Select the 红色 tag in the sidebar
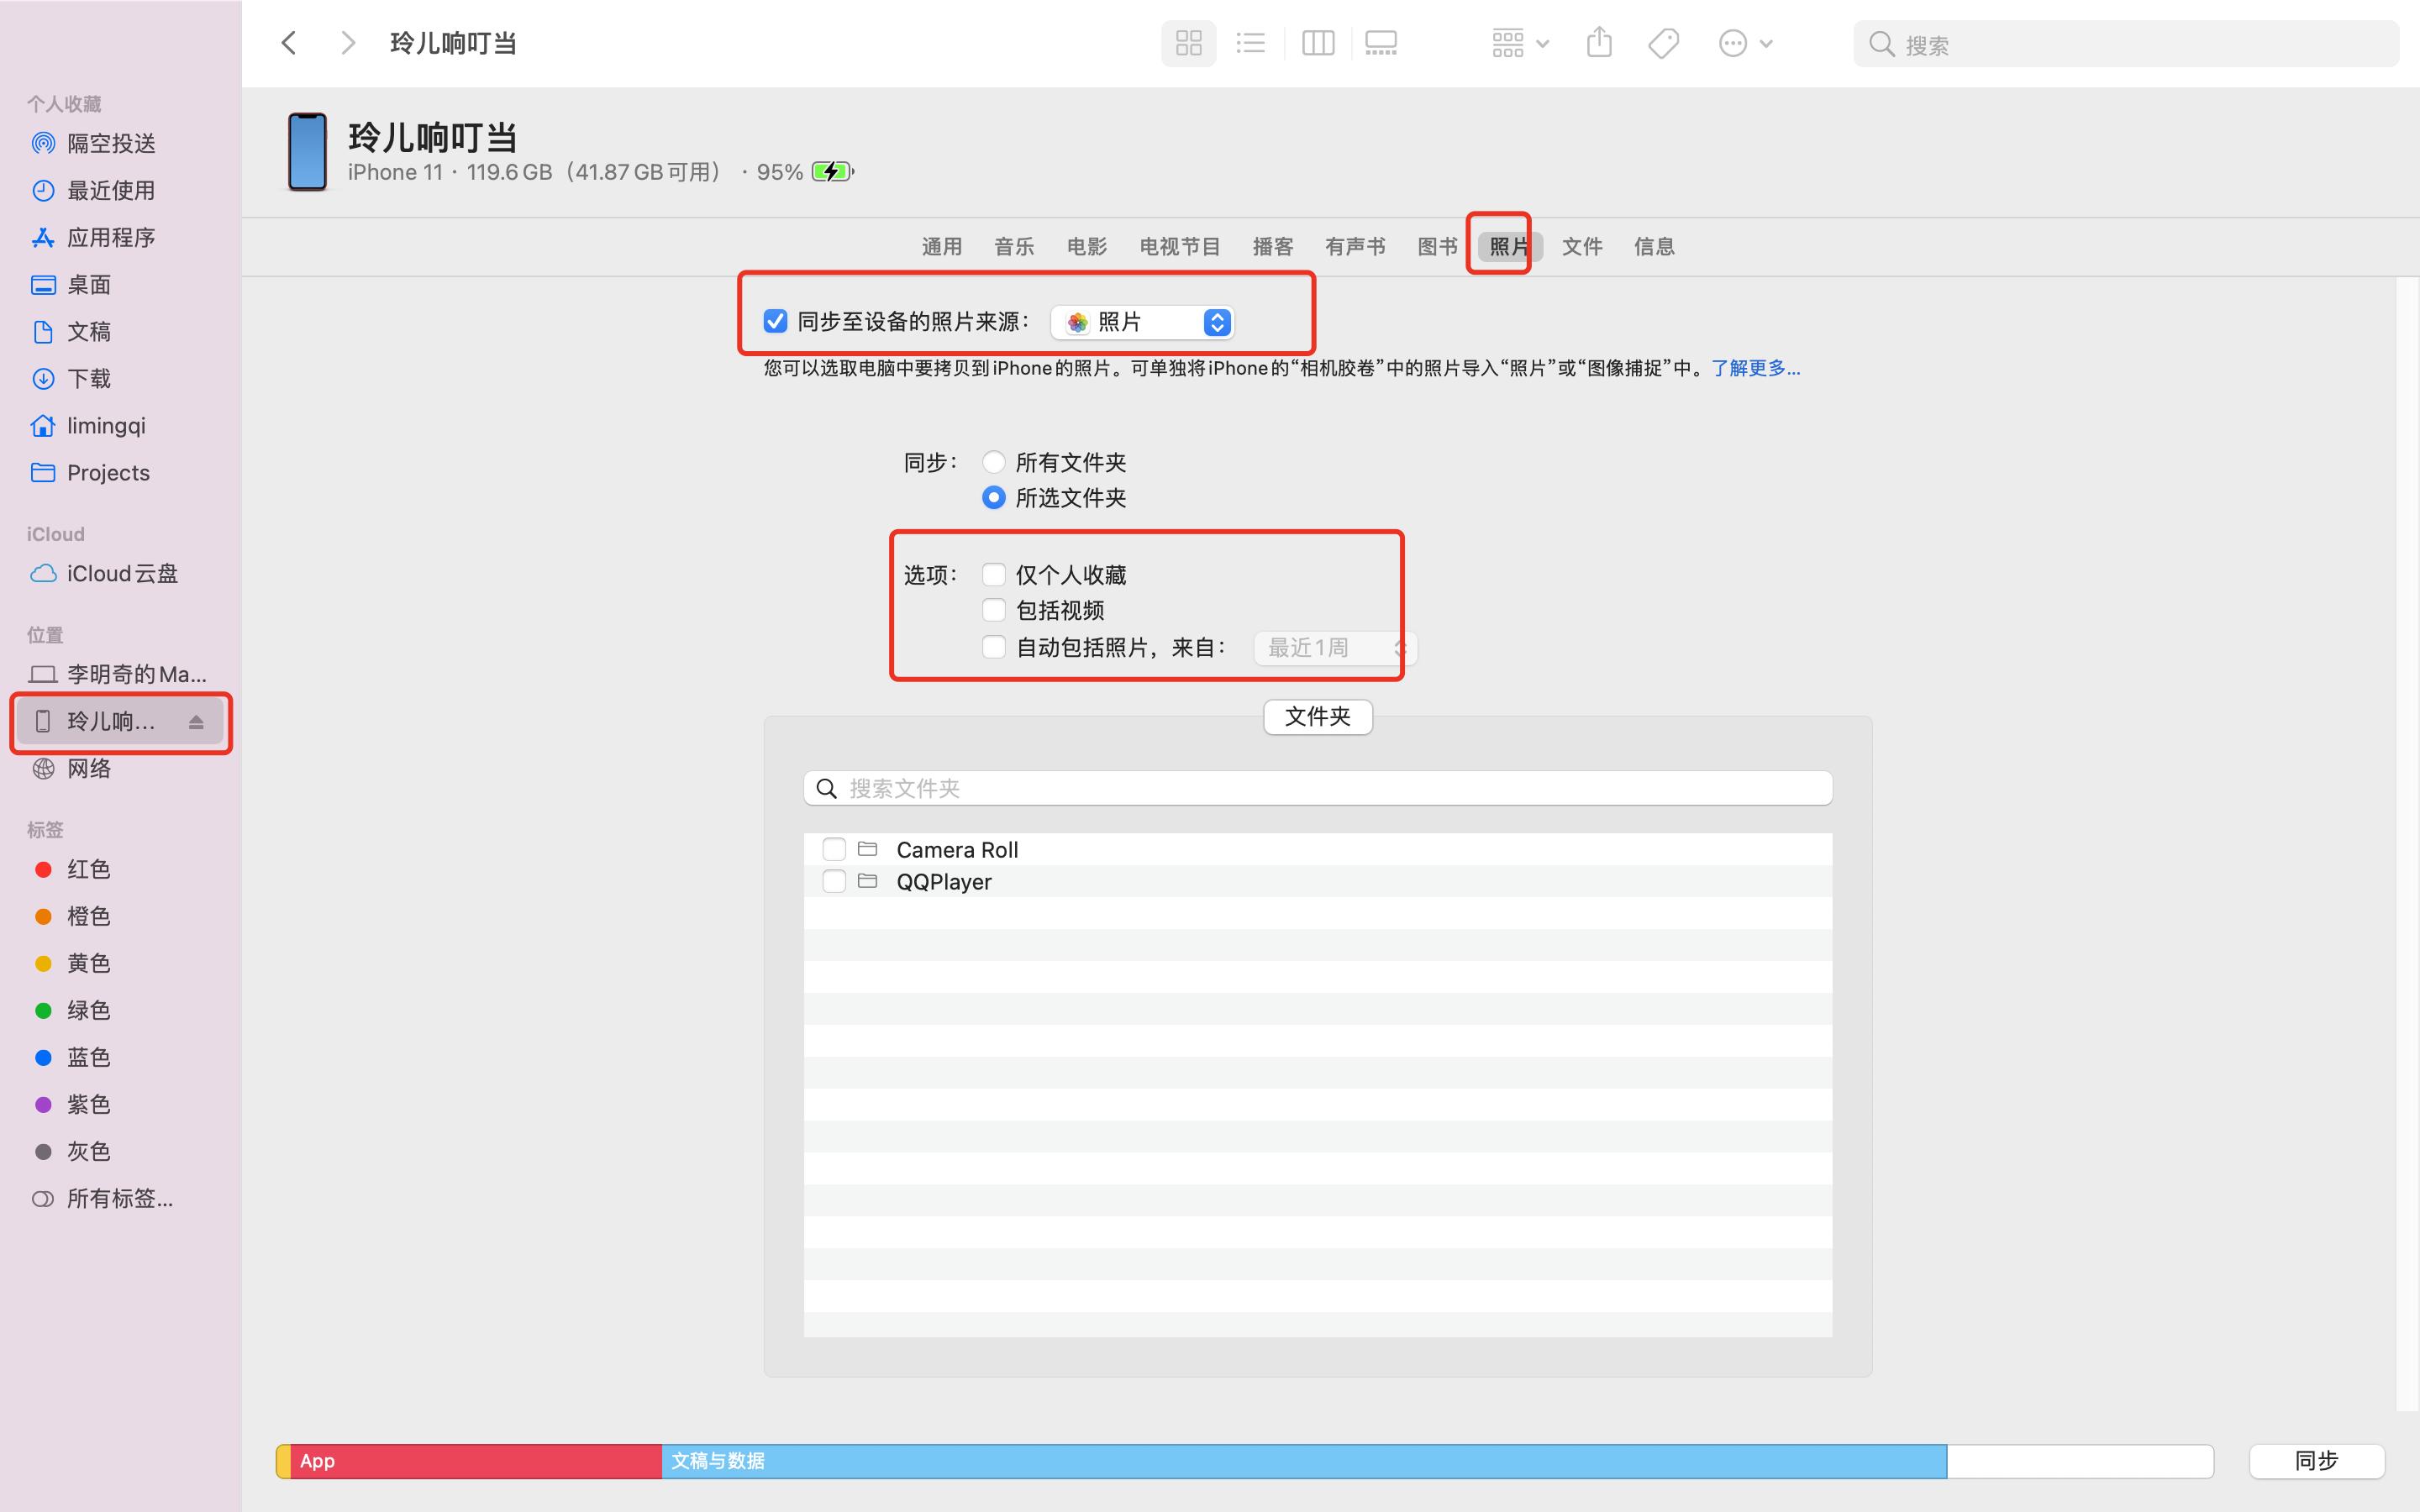Screen dimensions: 2420x1512 pyautogui.click(x=88, y=869)
